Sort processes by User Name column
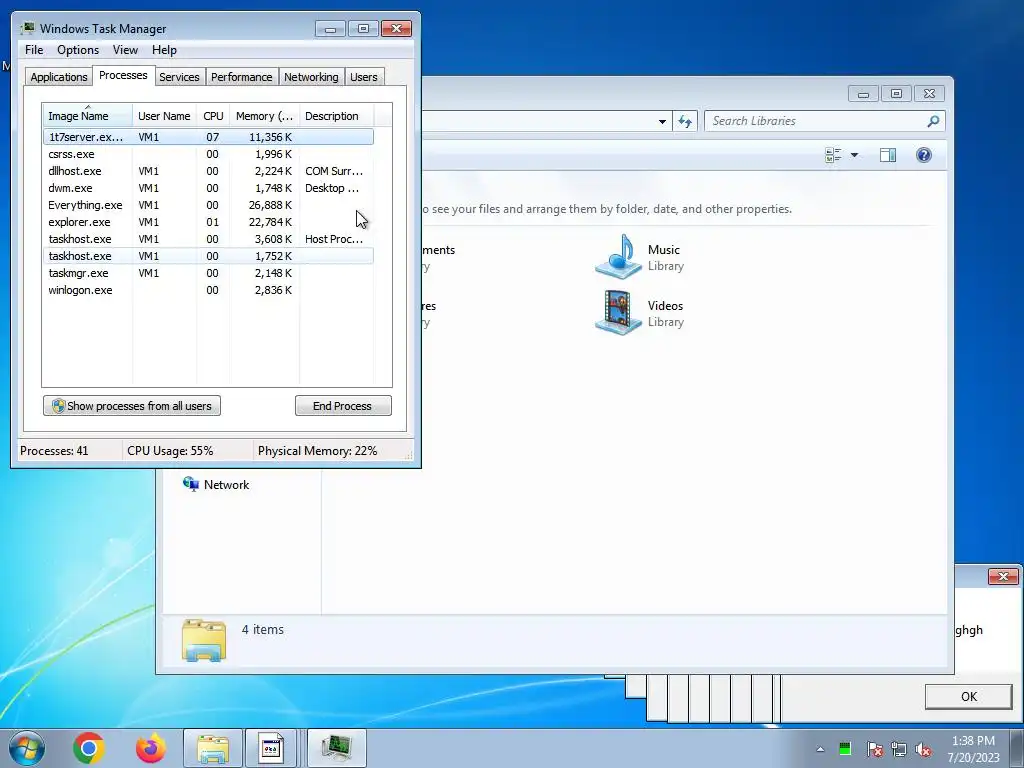The image size is (1024, 768). click(164, 116)
